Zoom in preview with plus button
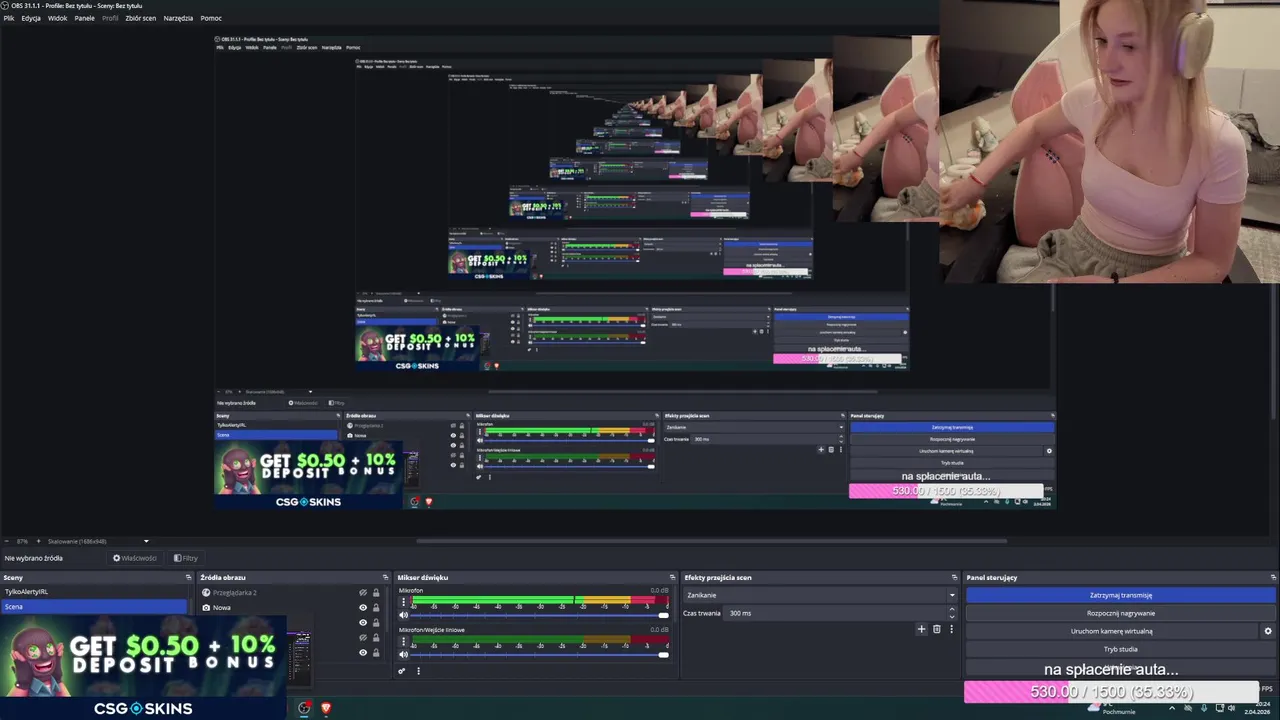 click(x=39, y=541)
